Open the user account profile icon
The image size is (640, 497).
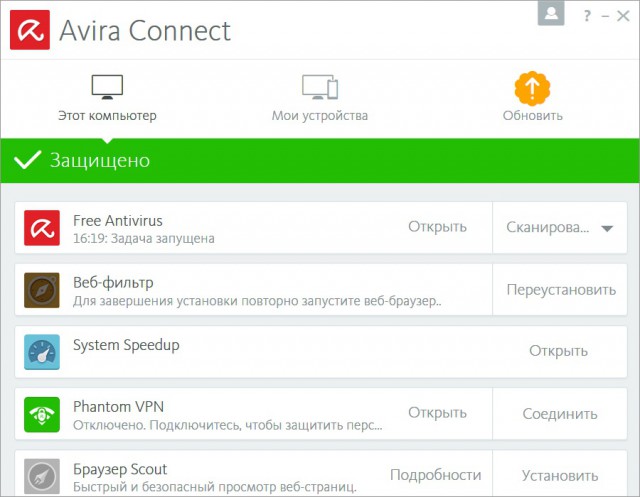(551, 13)
